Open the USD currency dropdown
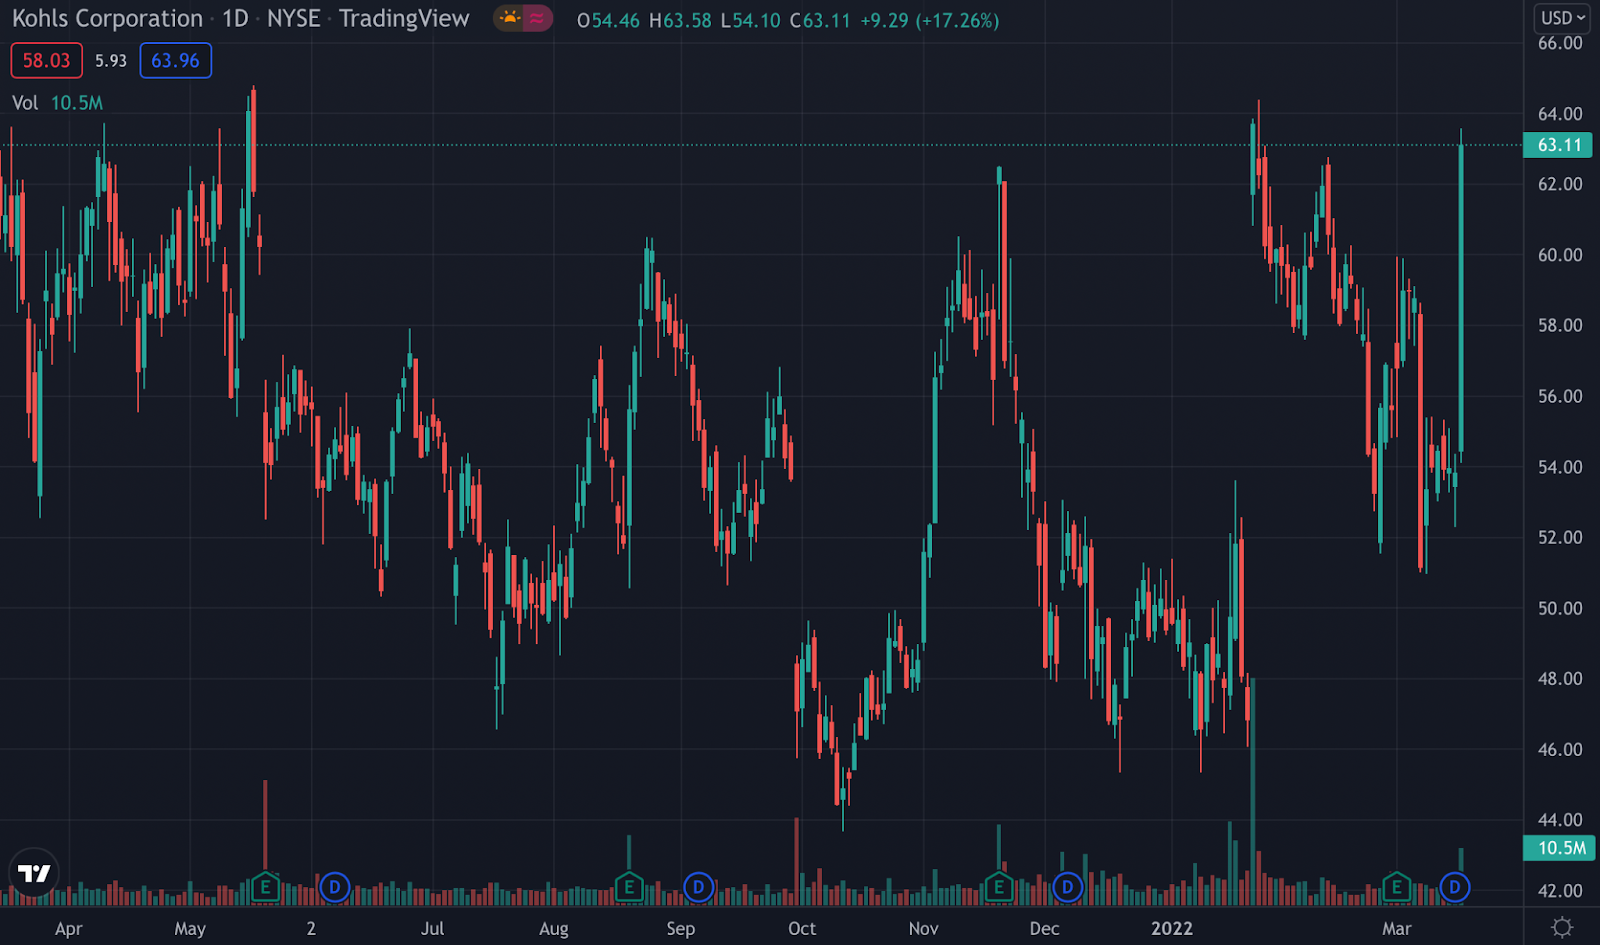 [x=1563, y=18]
